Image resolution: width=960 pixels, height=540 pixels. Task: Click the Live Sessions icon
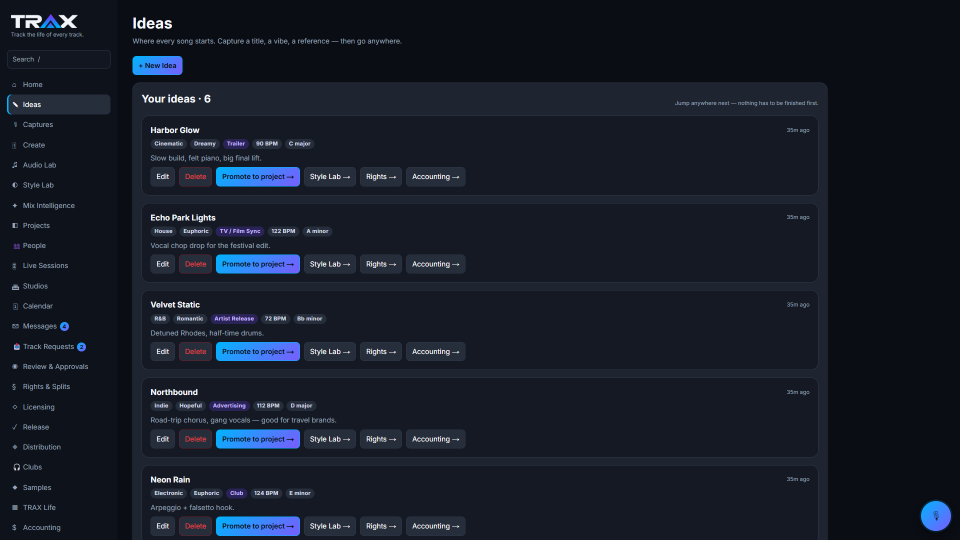tap(15, 266)
